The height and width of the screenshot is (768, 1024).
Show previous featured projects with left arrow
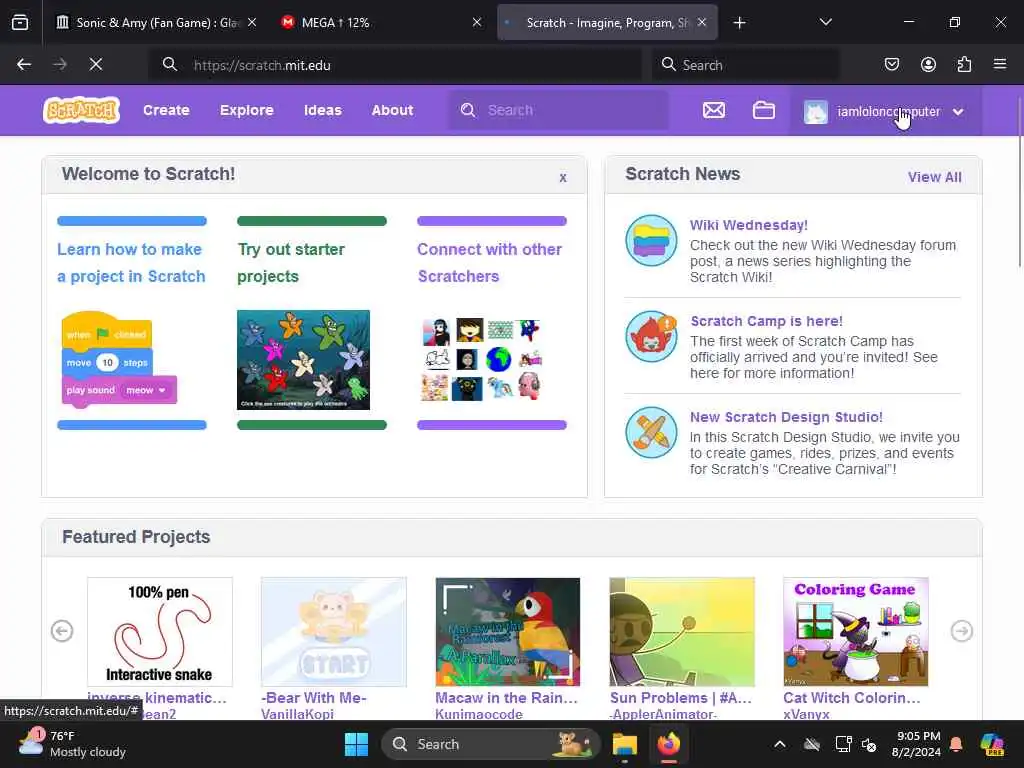click(62, 631)
